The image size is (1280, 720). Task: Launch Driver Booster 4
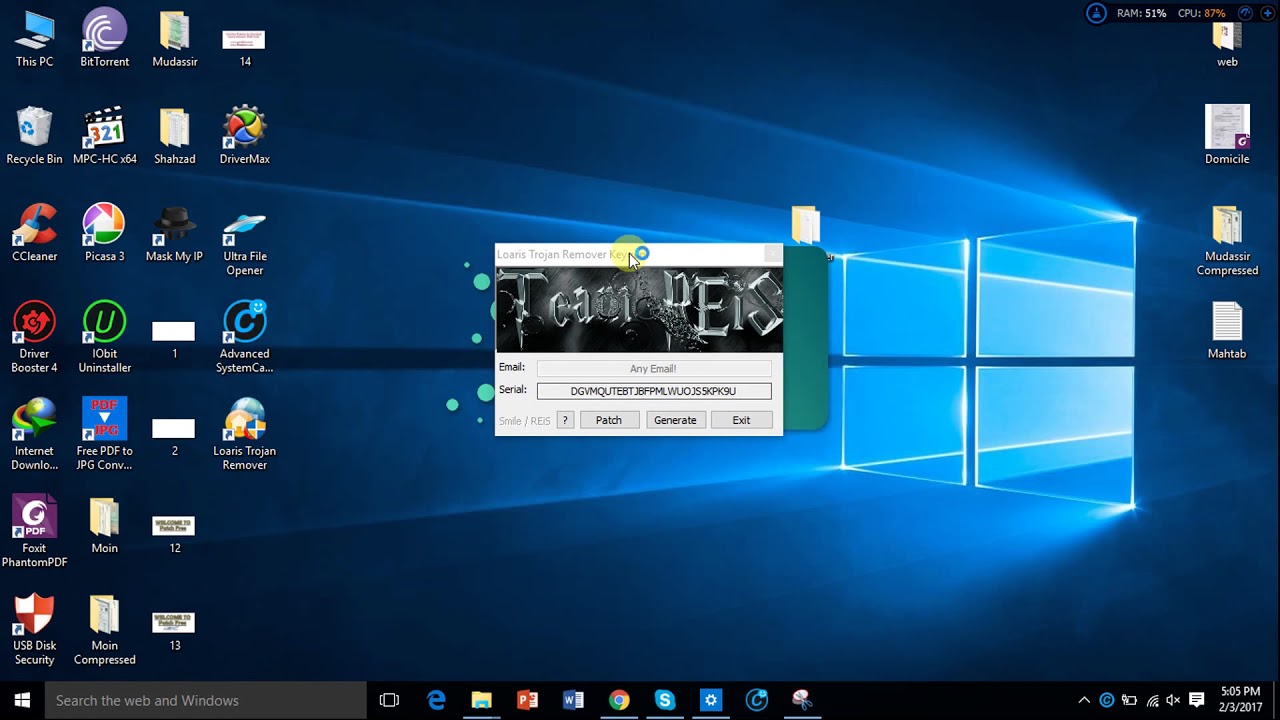34,338
